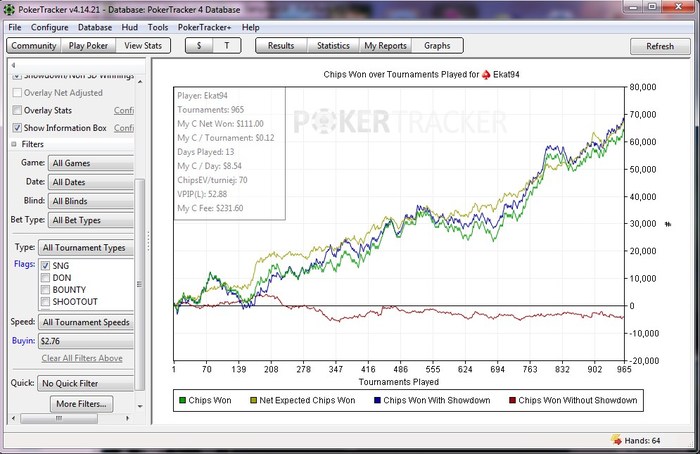This screenshot has width=700, height=454.
Task: Click the sidebar vertical scrollbar thumb
Action: (140, 284)
